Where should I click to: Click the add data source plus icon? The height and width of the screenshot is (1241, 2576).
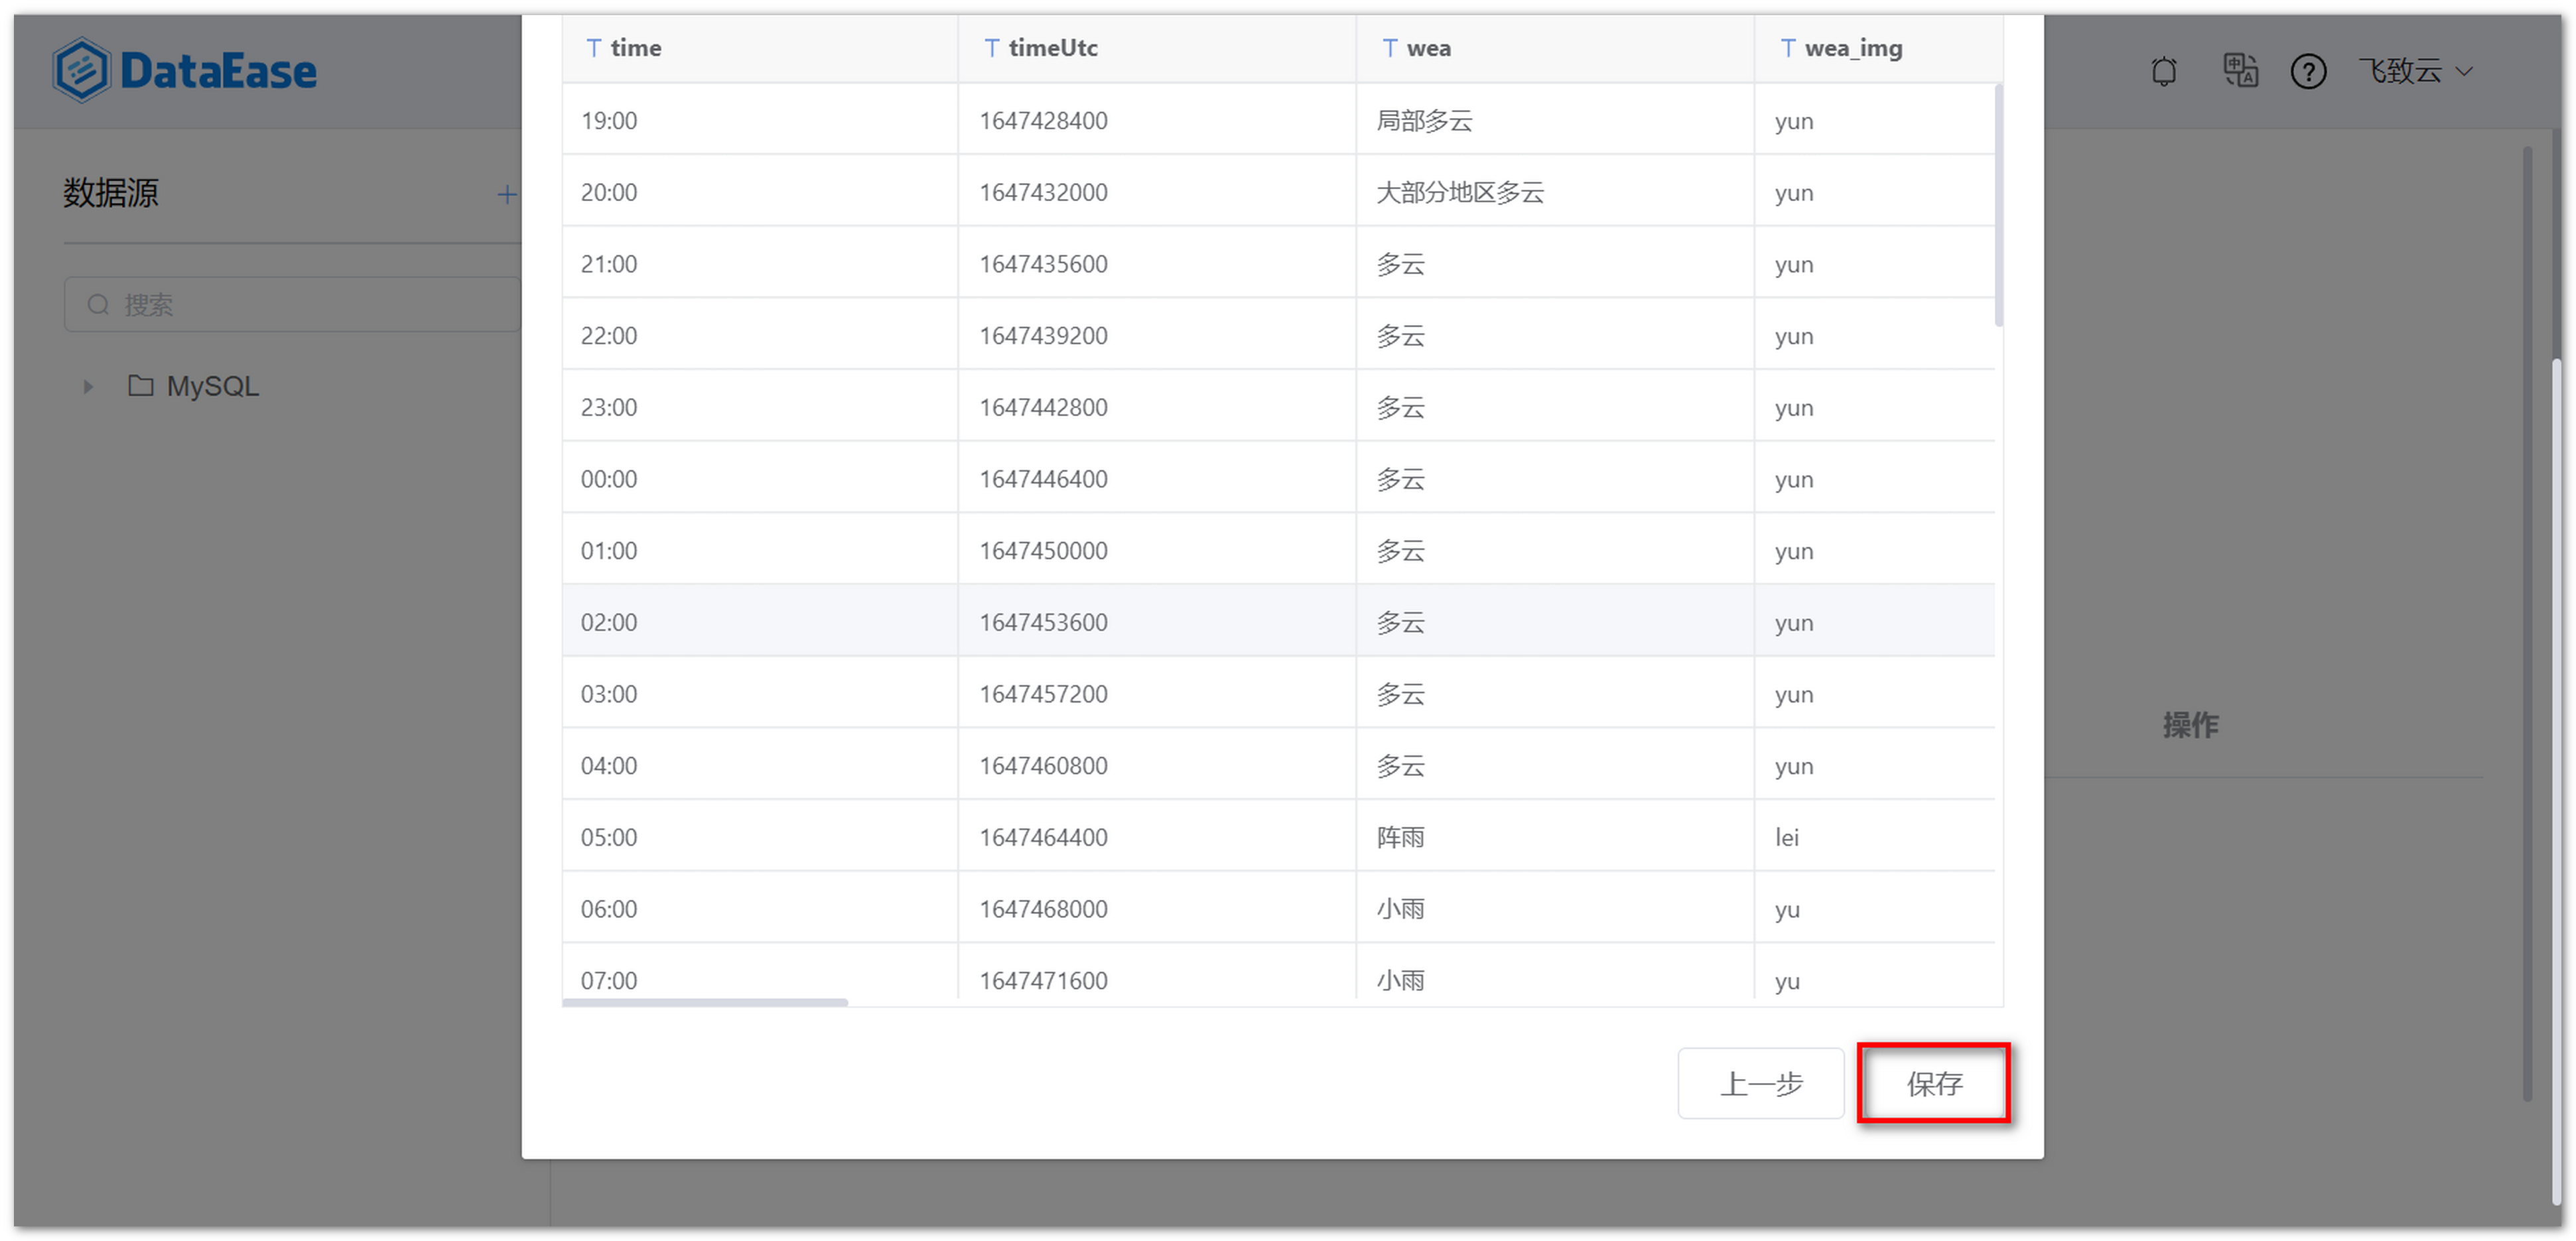(508, 194)
